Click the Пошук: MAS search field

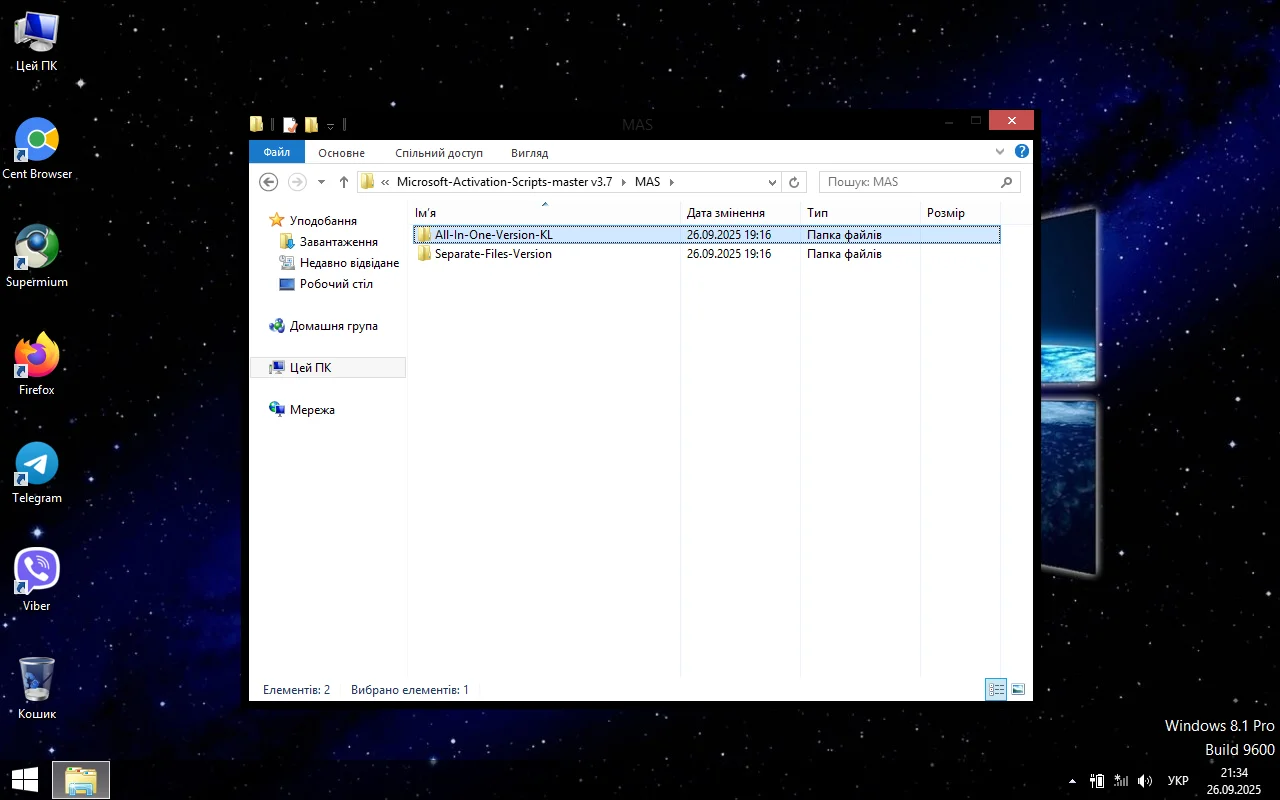click(x=910, y=182)
